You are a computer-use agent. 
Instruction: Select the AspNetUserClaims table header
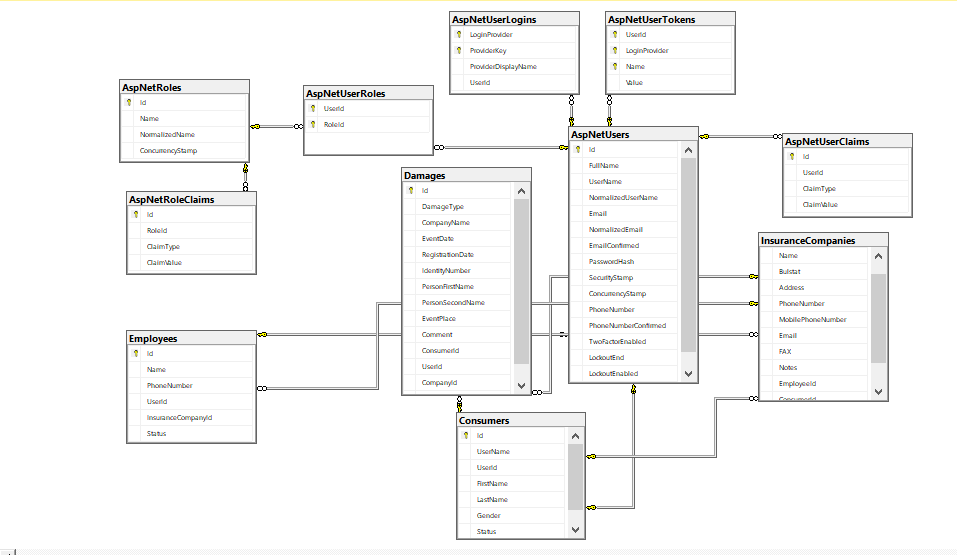click(x=847, y=141)
